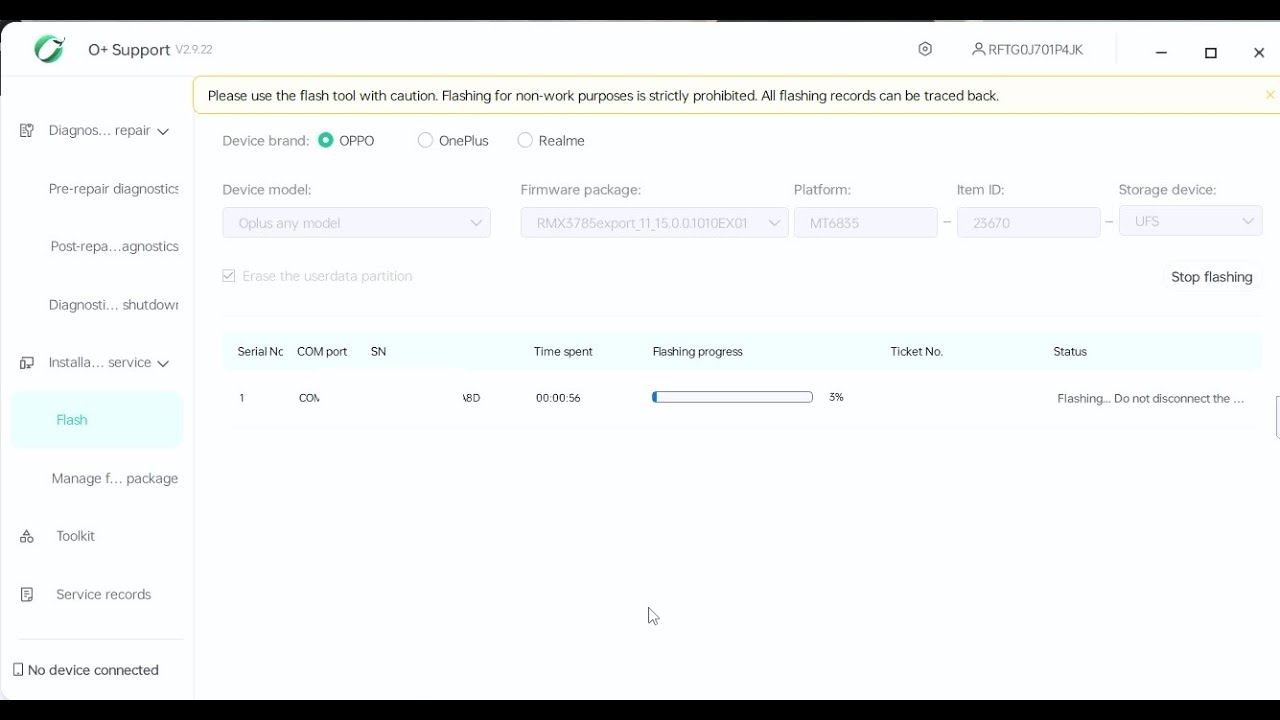Open the Service records menu item
The width and height of the screenshot is (1280, 720).
[103, 595]
